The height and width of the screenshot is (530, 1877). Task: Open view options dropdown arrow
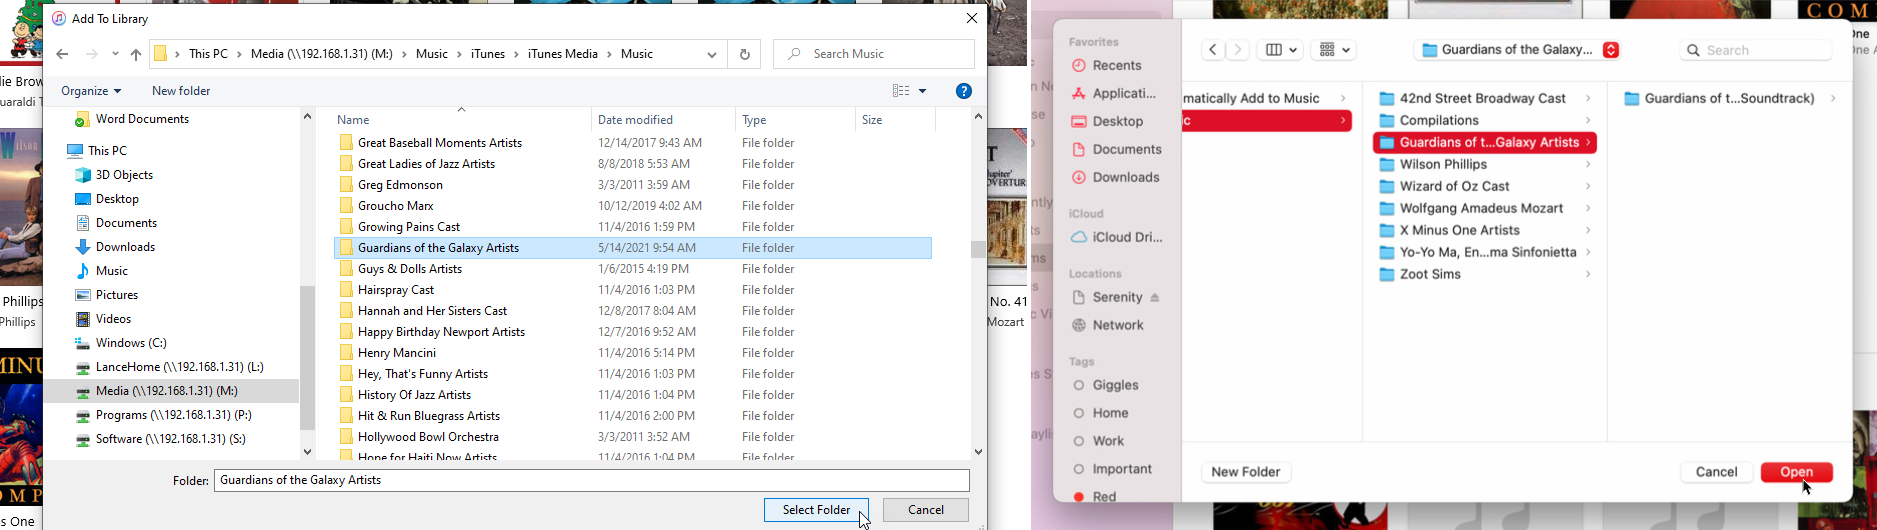[923, 91]
